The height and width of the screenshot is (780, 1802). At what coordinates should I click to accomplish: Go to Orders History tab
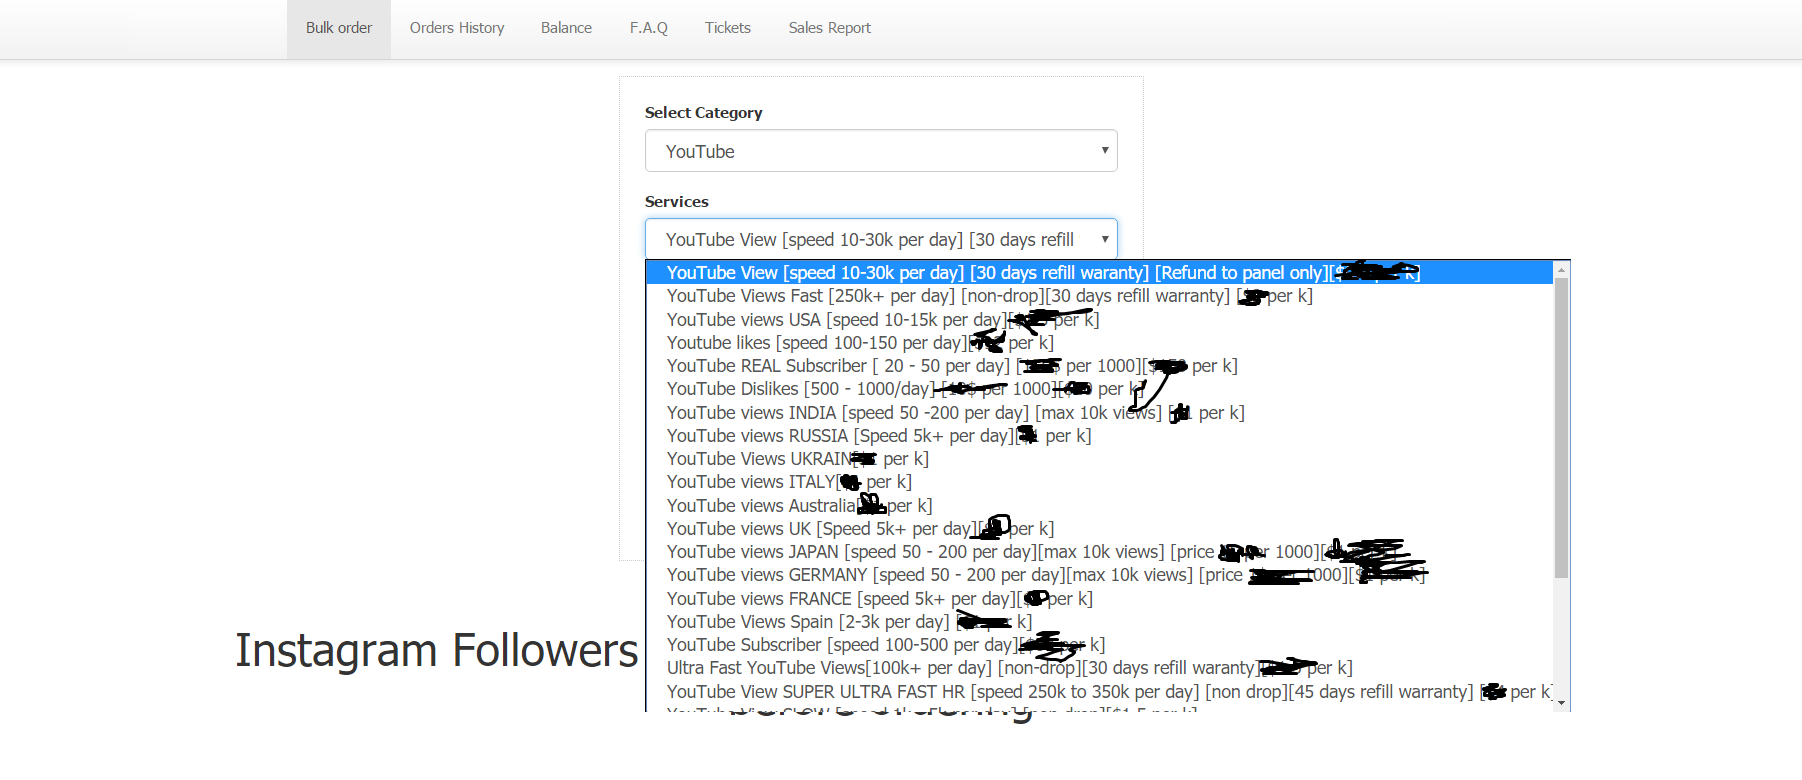456,28
